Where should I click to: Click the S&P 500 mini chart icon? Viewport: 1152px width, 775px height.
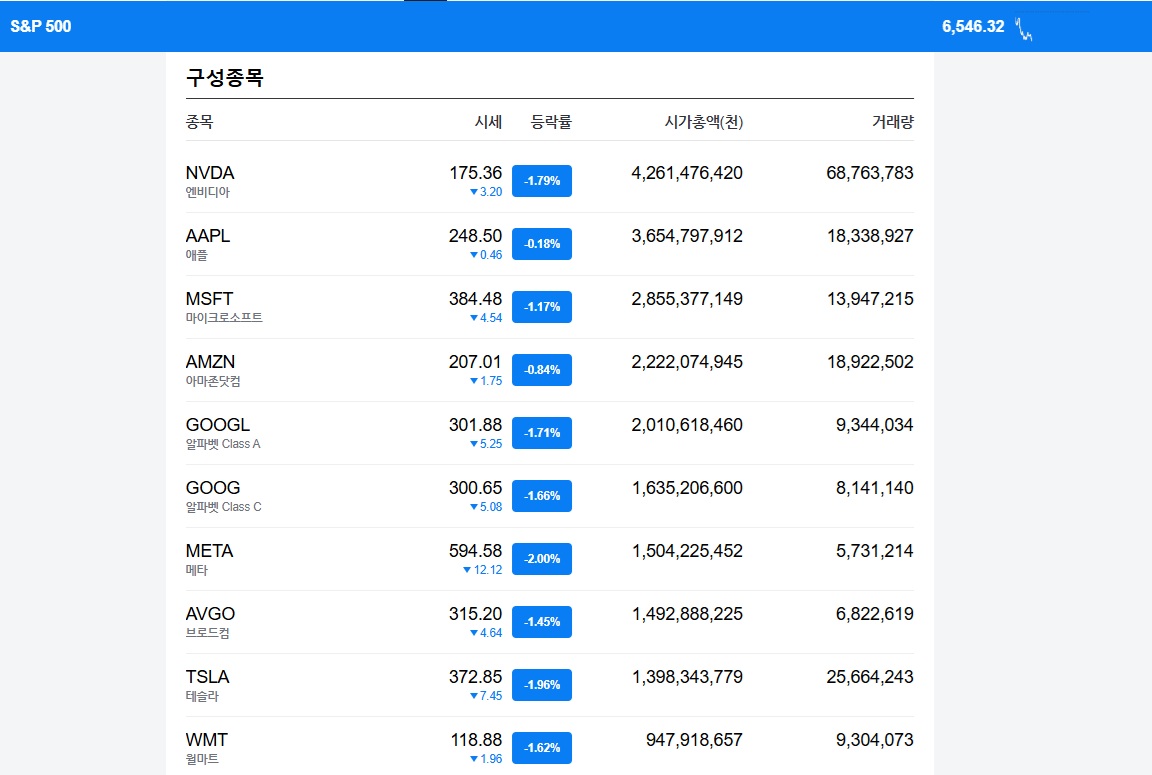point(1024,29)
